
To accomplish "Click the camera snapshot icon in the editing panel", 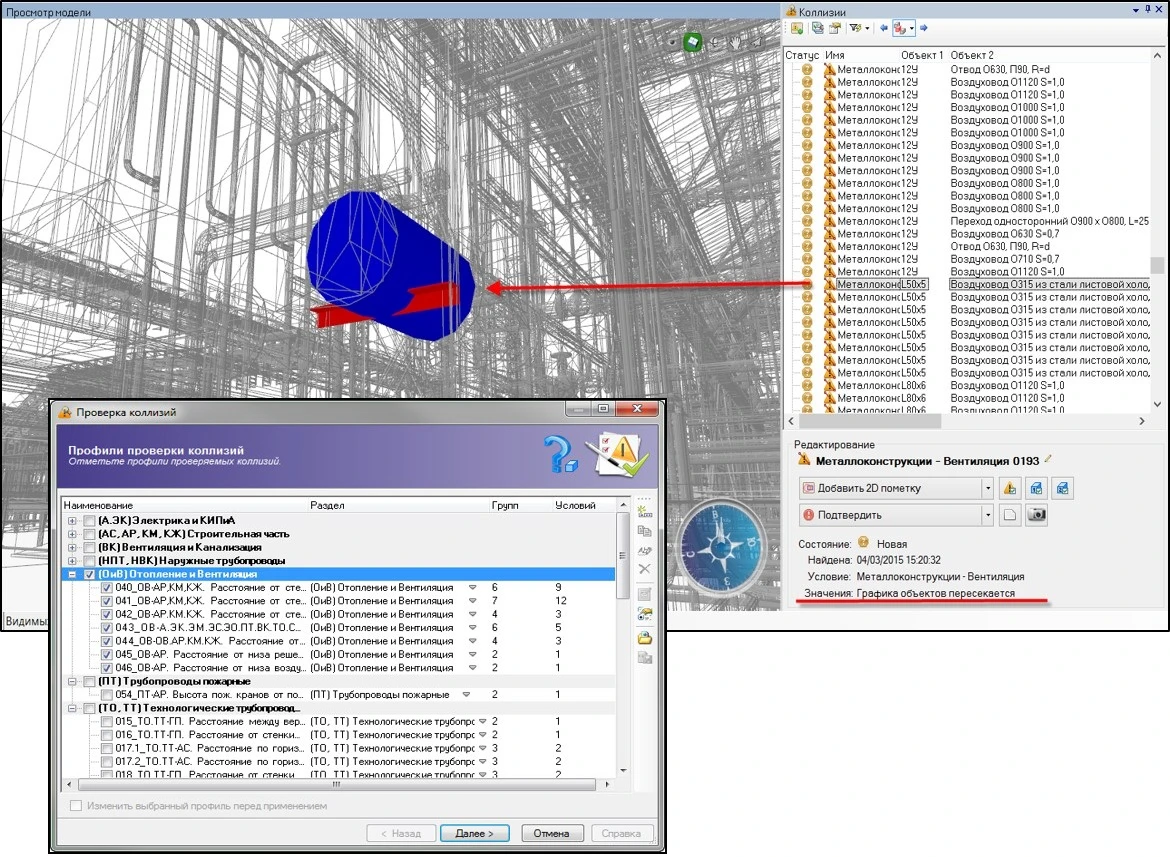I will click(1037, 515).
